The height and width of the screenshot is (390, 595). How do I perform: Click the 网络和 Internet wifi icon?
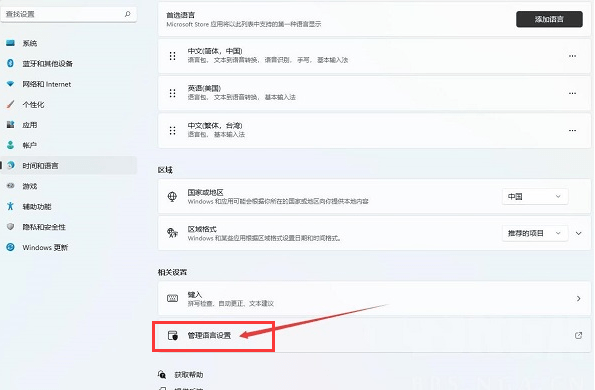[x=10, y=83]
